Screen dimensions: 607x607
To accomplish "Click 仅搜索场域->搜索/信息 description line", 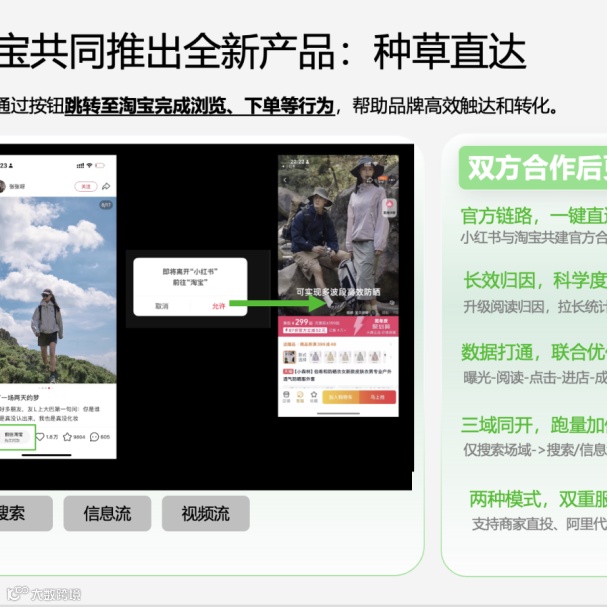I will [535, 449].
